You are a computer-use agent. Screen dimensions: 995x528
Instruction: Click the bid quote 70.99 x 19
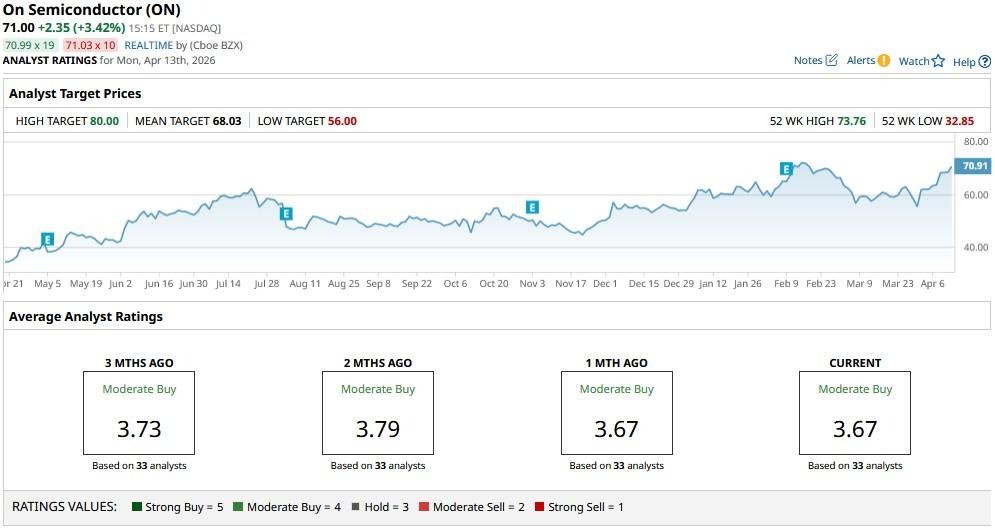point(30,45)
